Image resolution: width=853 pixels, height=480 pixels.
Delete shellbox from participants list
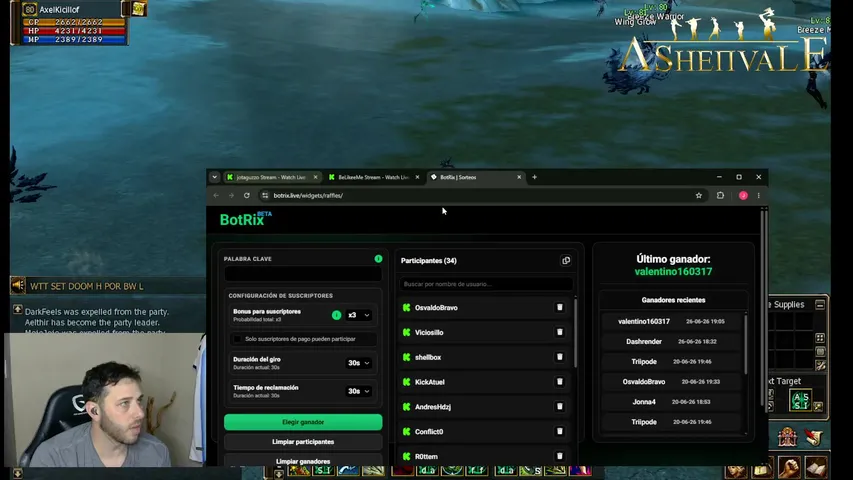point(559,357)
